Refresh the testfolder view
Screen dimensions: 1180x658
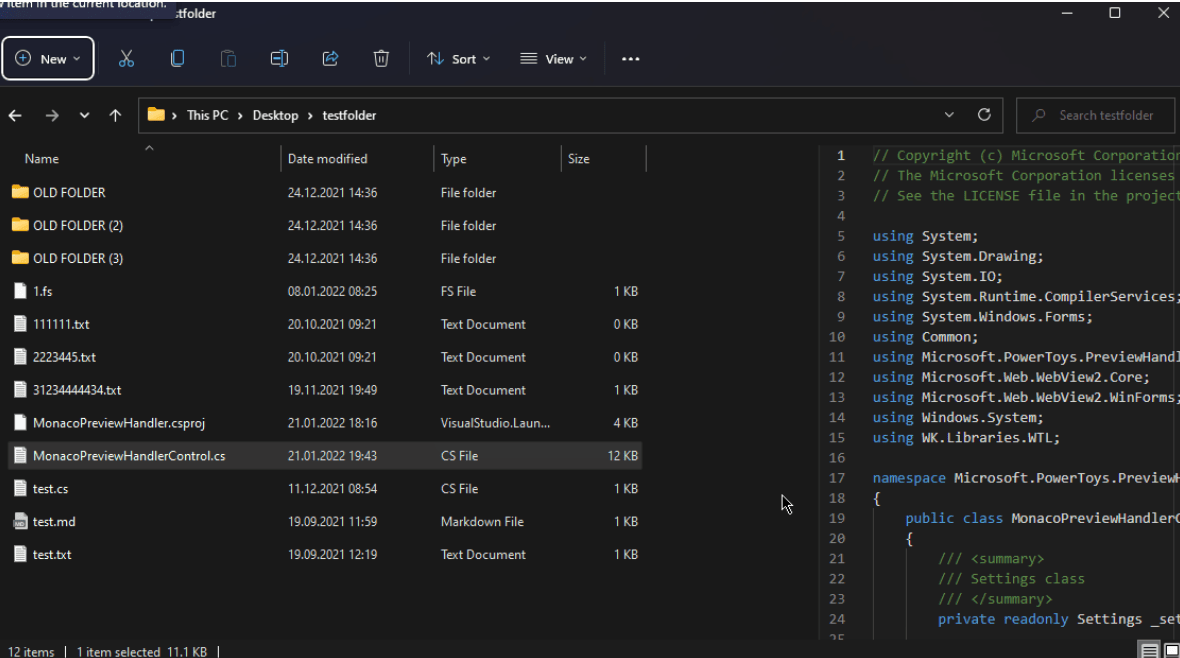(x=984, y=114)
